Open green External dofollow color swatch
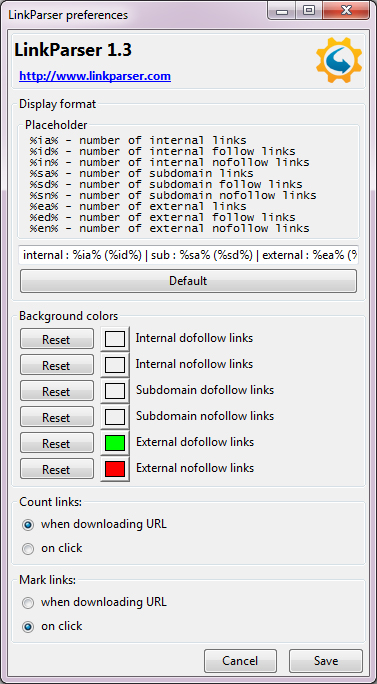377x684 pixels. (115, 443)
